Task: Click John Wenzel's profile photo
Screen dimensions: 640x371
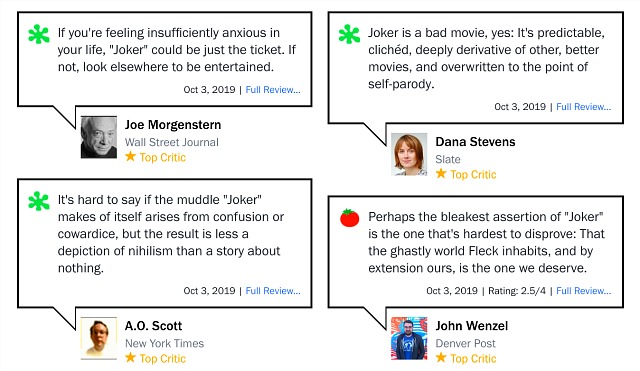Action: pos(409,338)
